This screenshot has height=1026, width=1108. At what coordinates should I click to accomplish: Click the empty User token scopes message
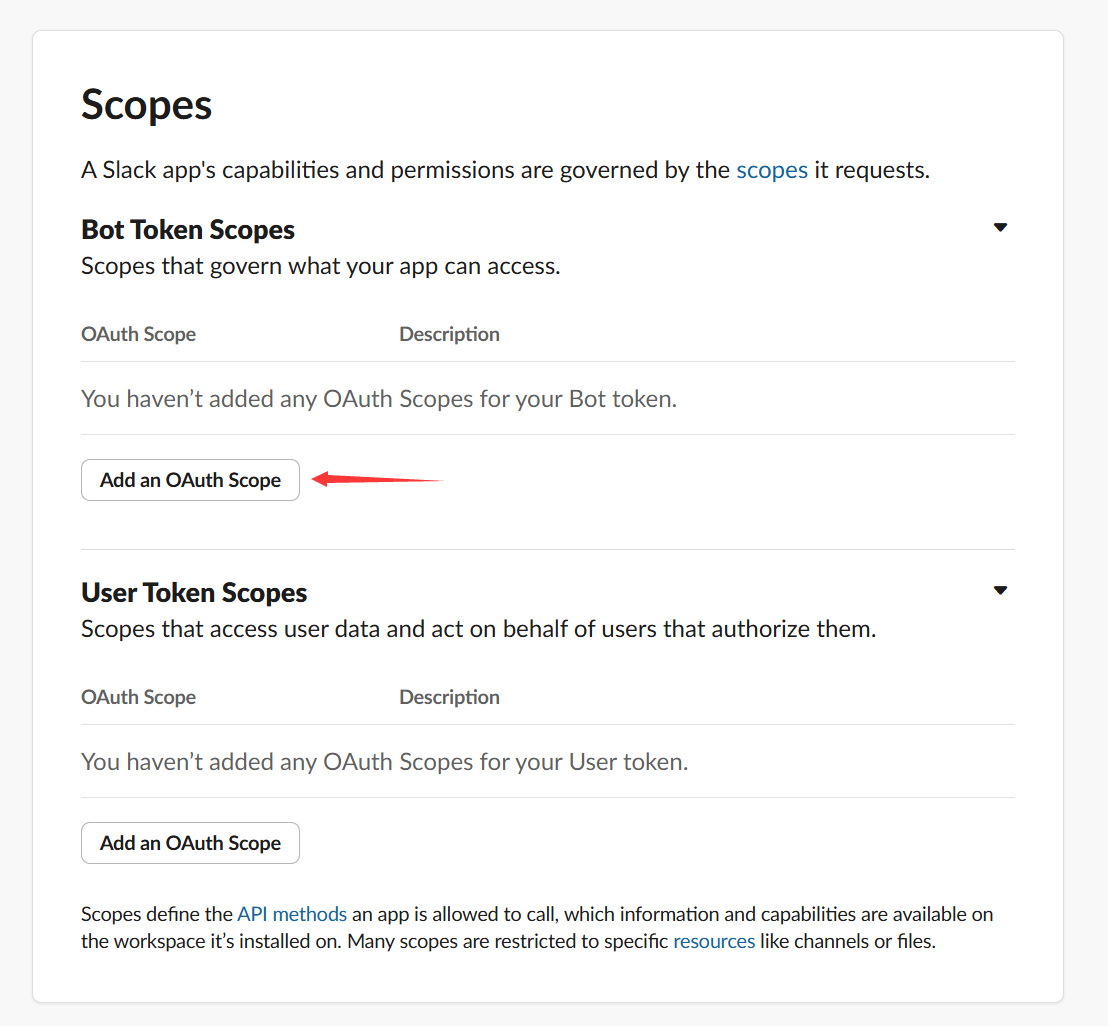[384, 762]
